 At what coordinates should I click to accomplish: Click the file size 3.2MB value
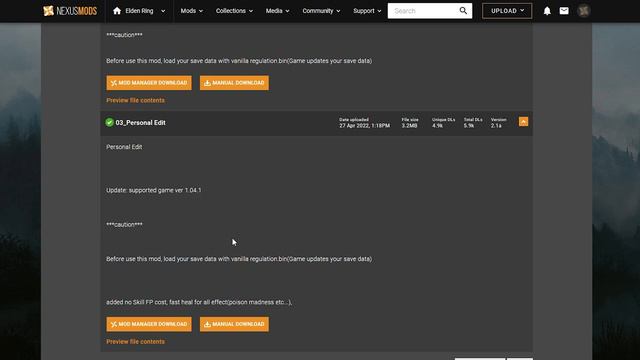409,126
